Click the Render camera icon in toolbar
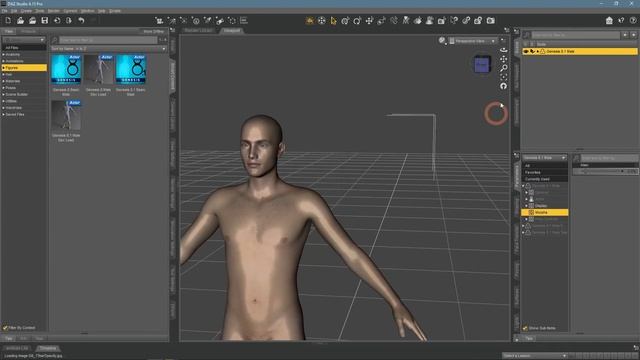The height and width of the screenshot is (360, 640). [x=491, y=20]
